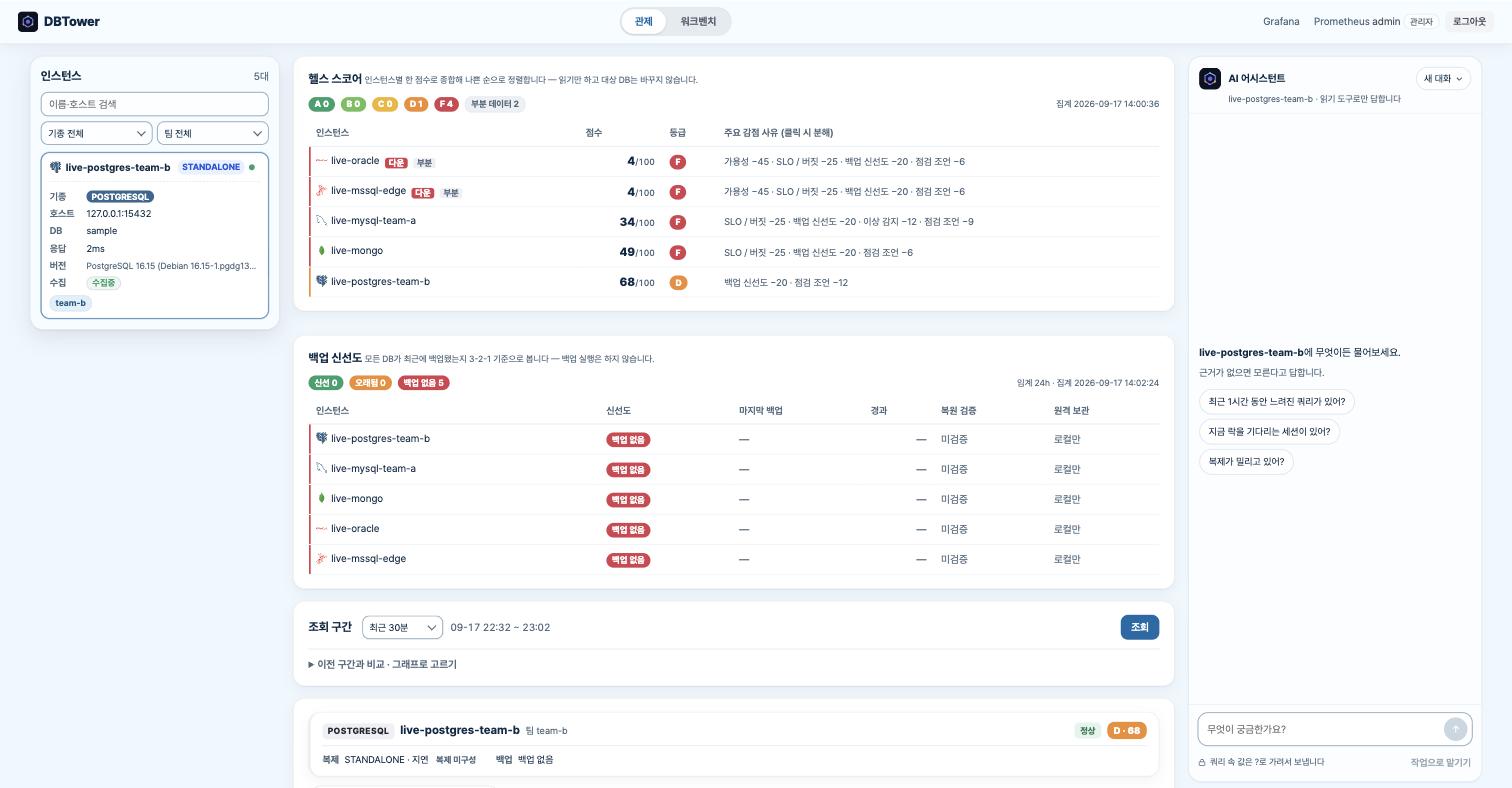Click the live-mssql-edge icon in backup table
The width and height of the screenshot is (1512, 788).
click(321, 558)
